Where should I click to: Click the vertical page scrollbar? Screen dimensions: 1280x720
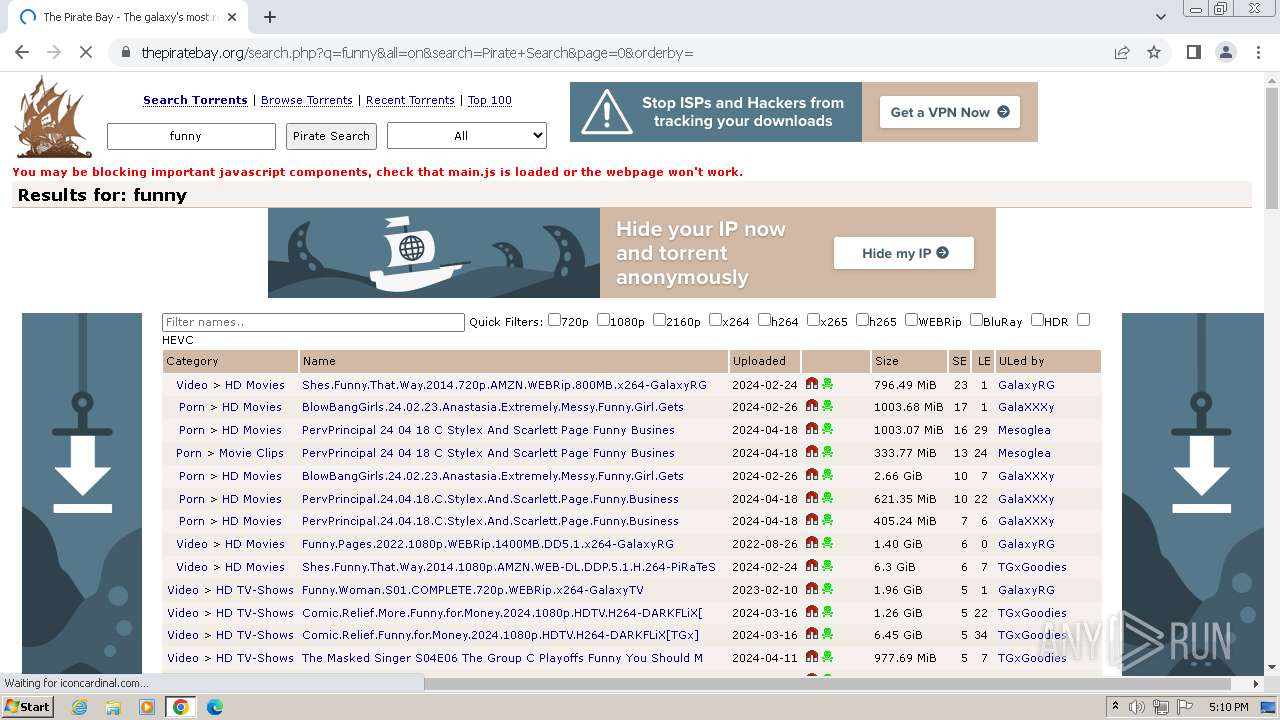click(x=1271, y=150)
